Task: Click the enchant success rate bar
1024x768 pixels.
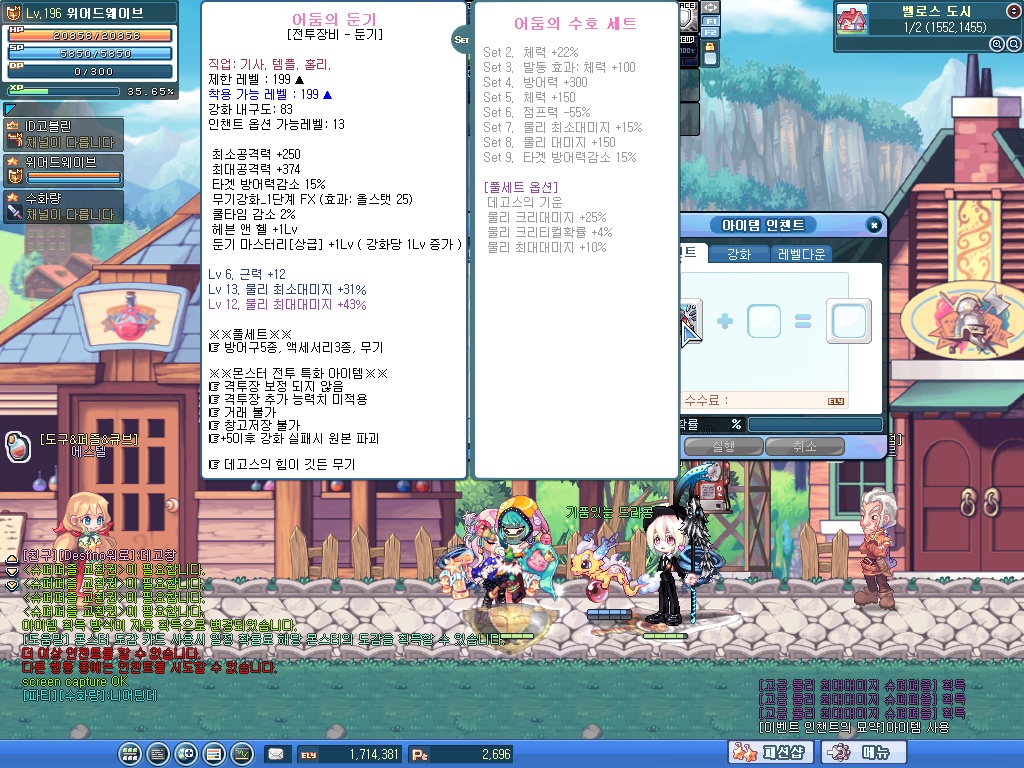Action: pos(814,424)
